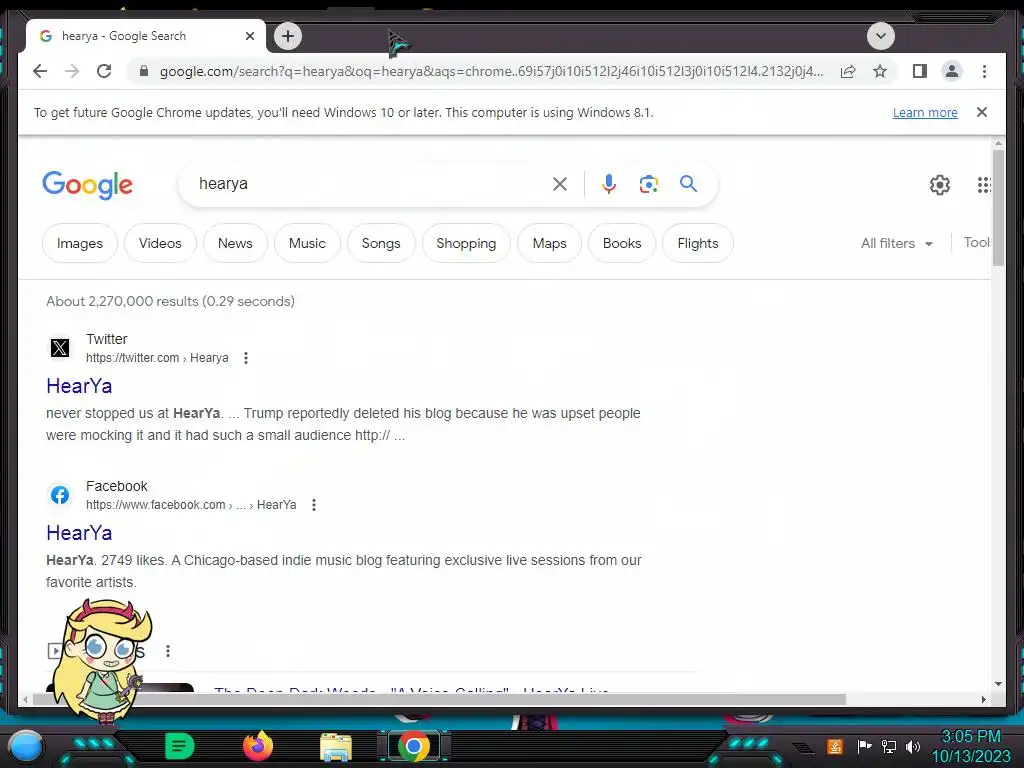Open the network tray icon

click(889, 746)
